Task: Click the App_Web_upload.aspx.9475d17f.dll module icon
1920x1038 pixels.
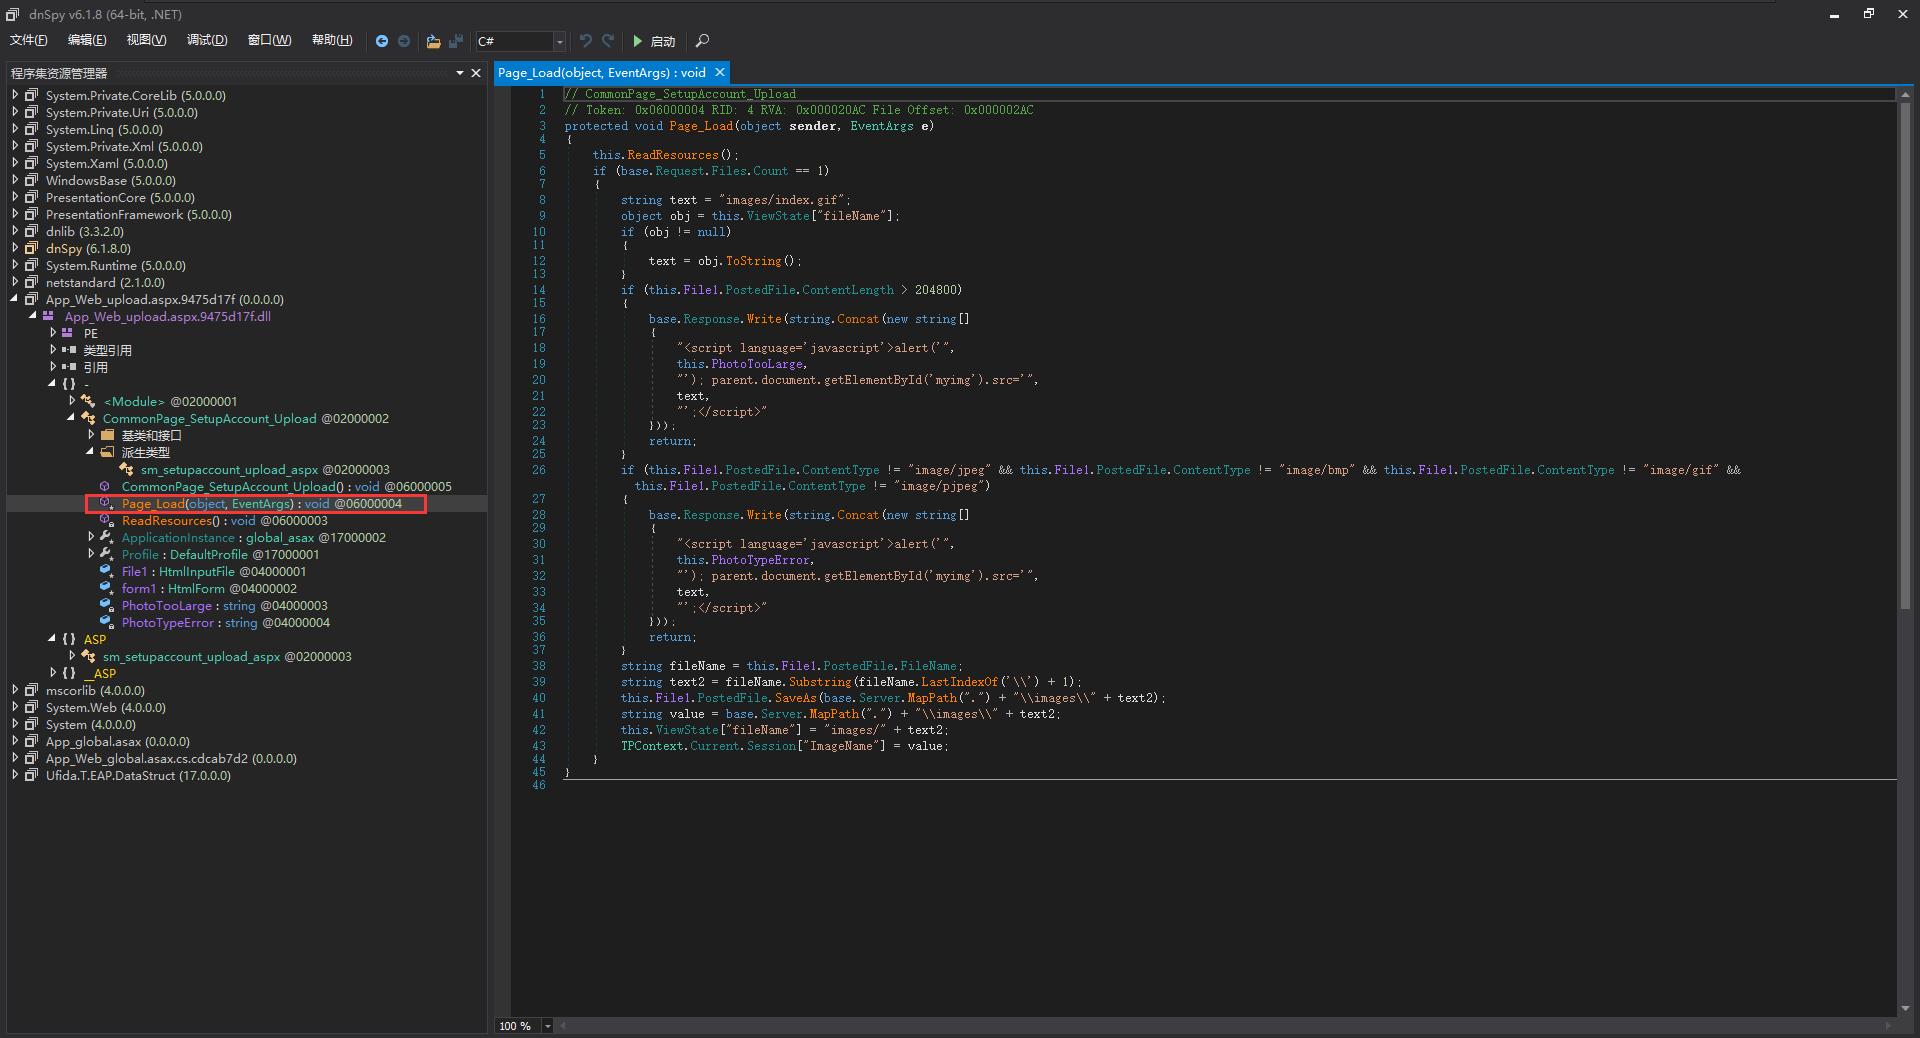Action: [48, 316]
